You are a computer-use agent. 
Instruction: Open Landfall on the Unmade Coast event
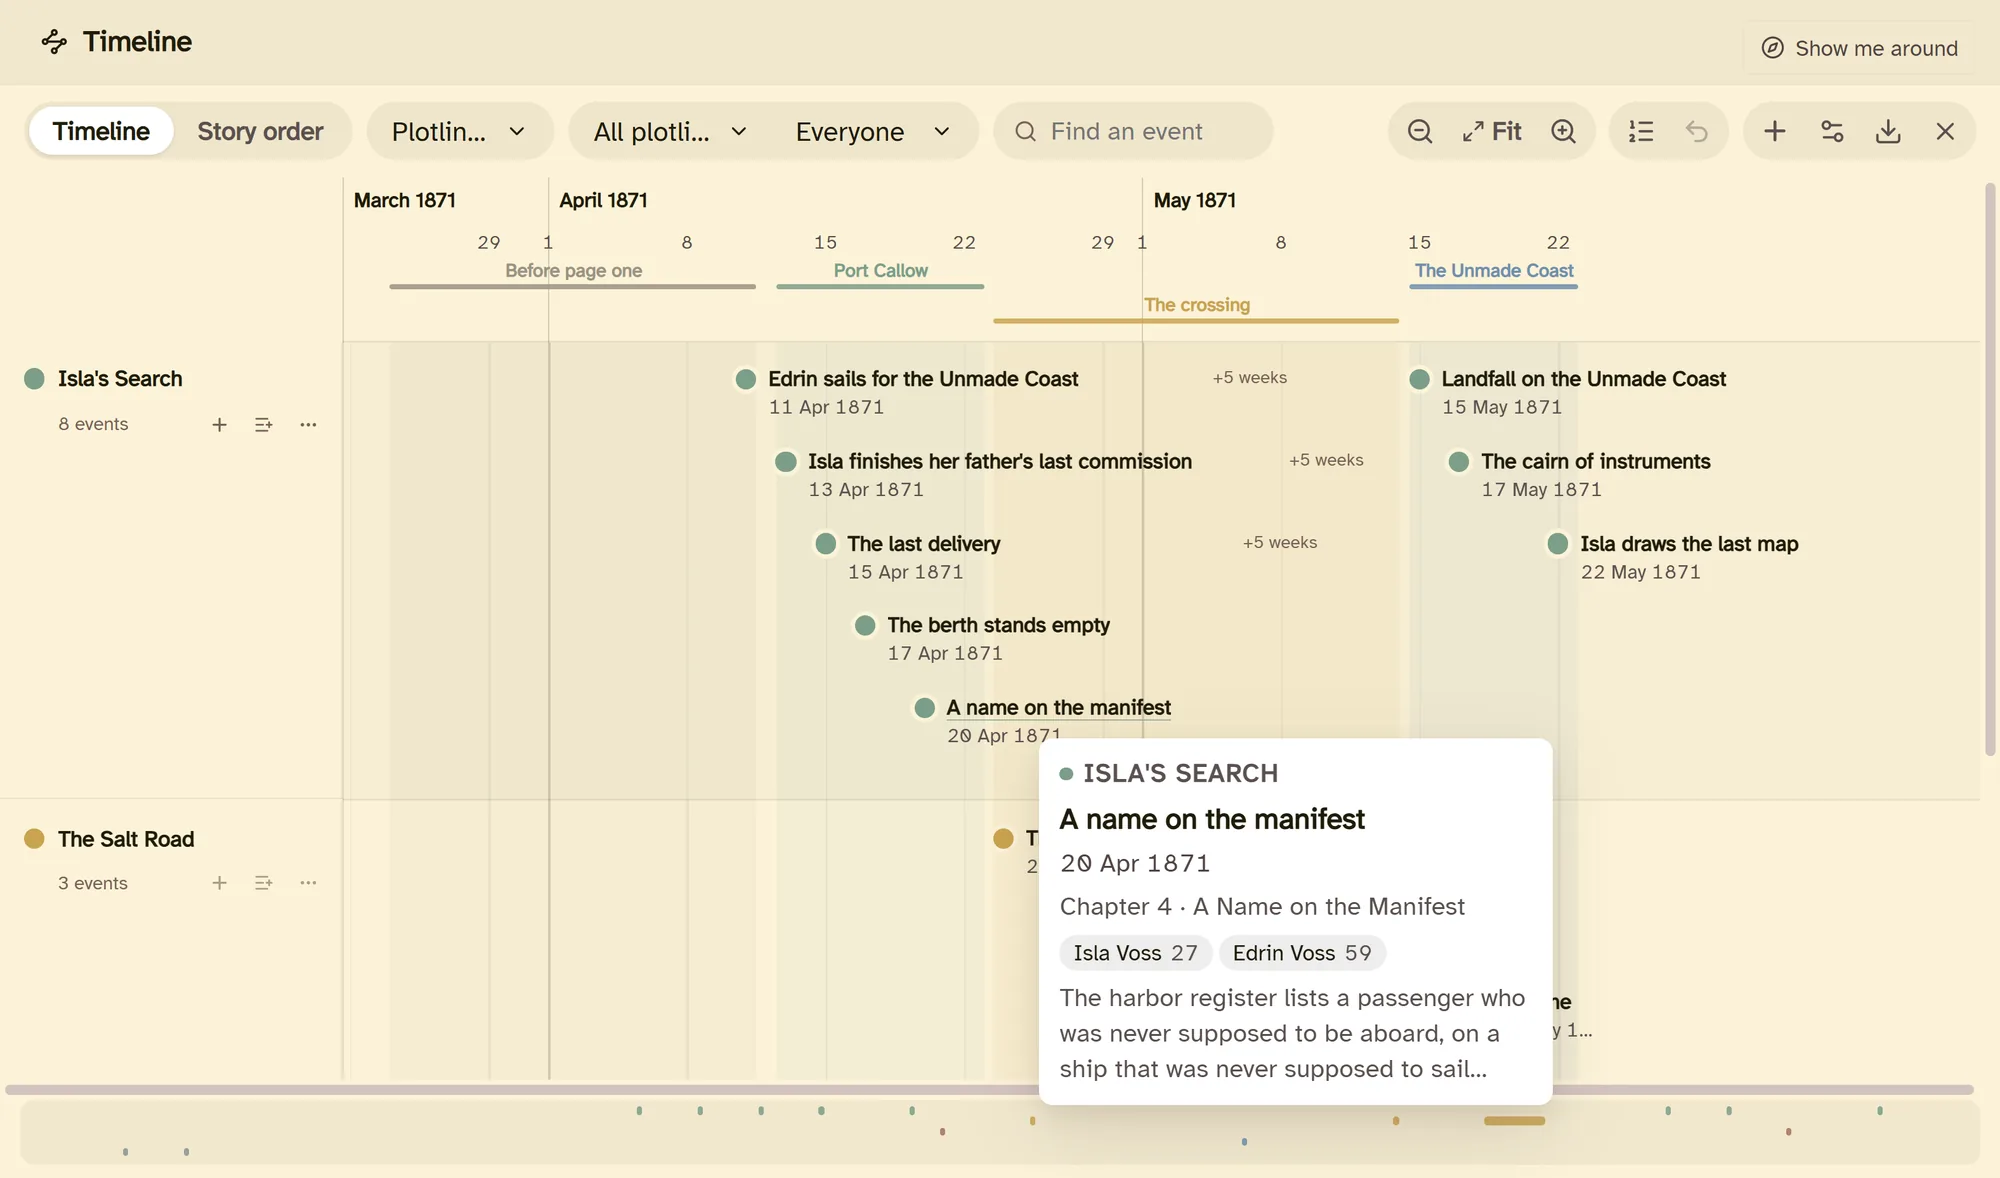pos(1584,379)
